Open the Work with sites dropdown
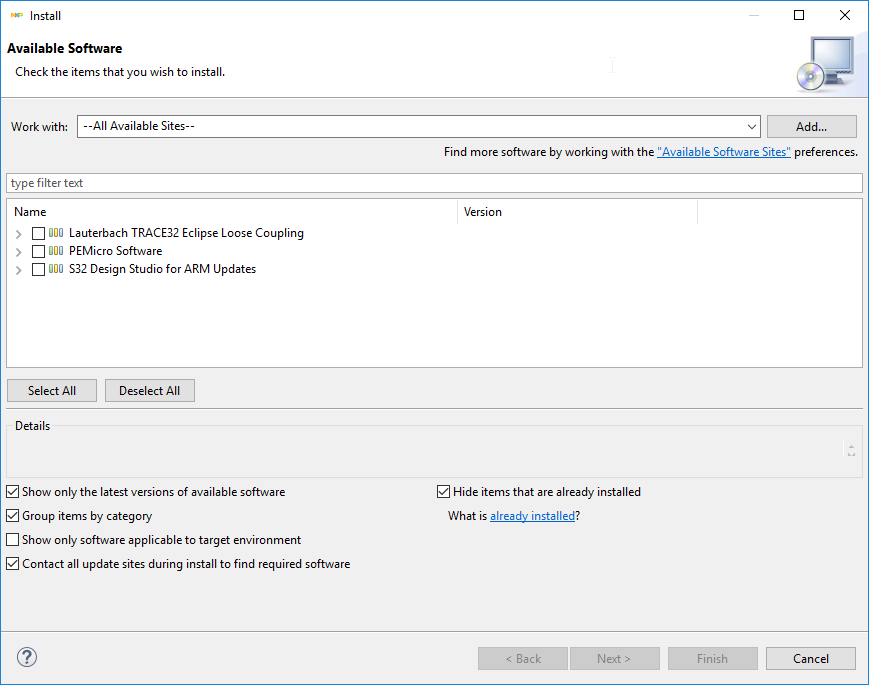The image size is (869, 685). pos(752,127)
